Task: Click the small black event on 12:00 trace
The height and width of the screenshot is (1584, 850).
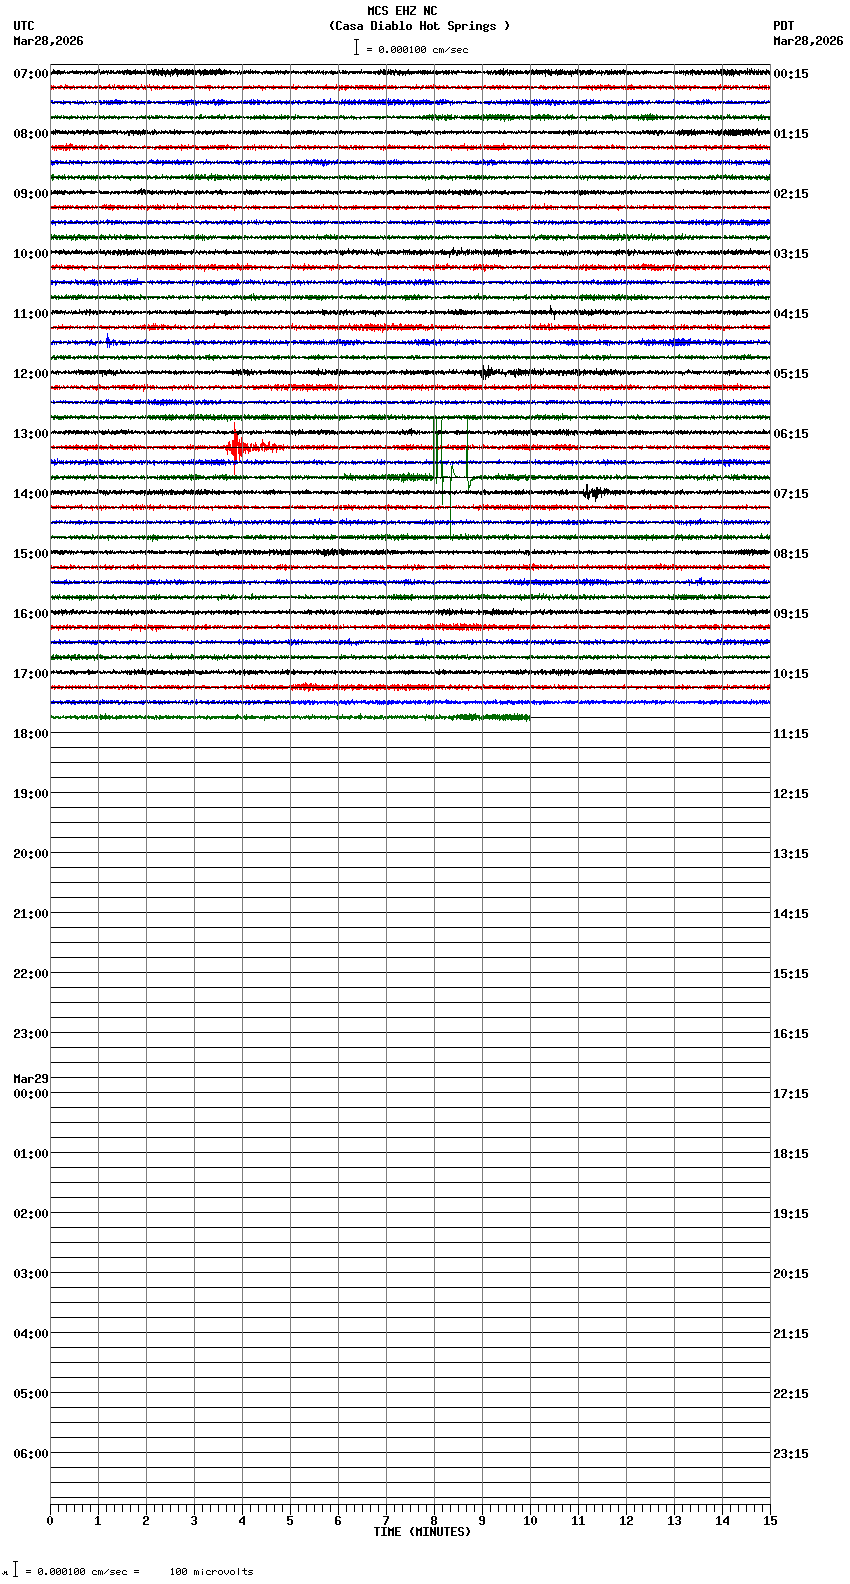Action: 487,372
